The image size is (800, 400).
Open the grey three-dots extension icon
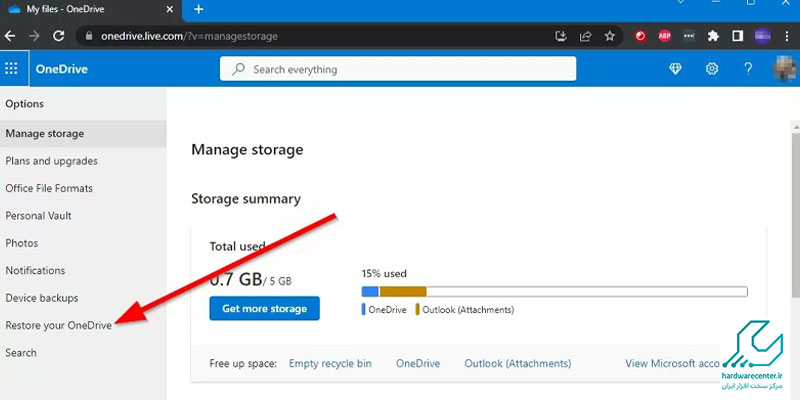coord(689,36)
